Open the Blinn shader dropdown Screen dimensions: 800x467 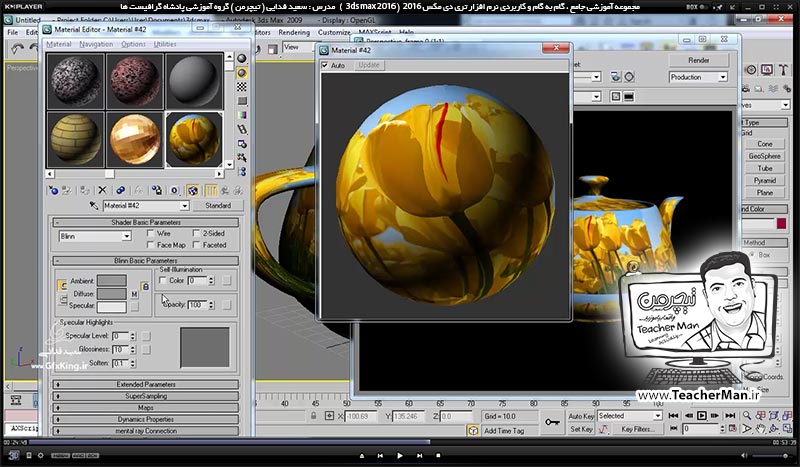click(126, 236)
